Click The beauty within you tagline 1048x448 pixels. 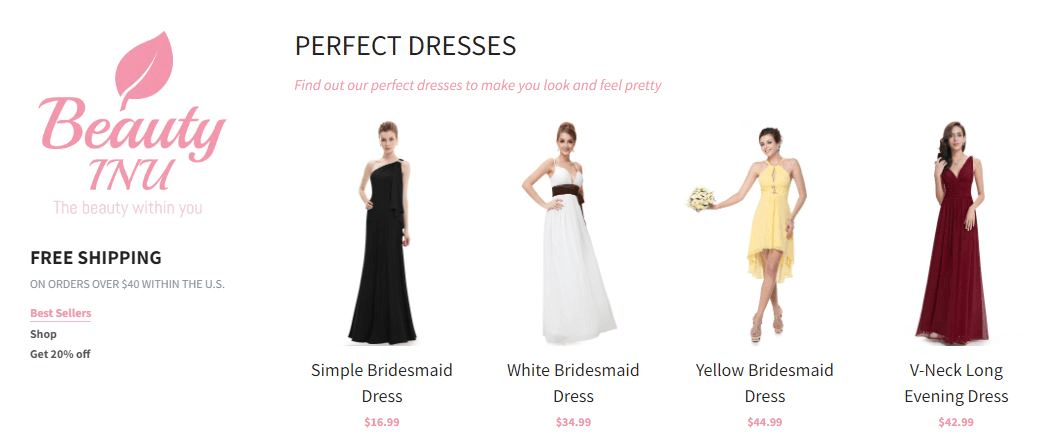point(128,208)
